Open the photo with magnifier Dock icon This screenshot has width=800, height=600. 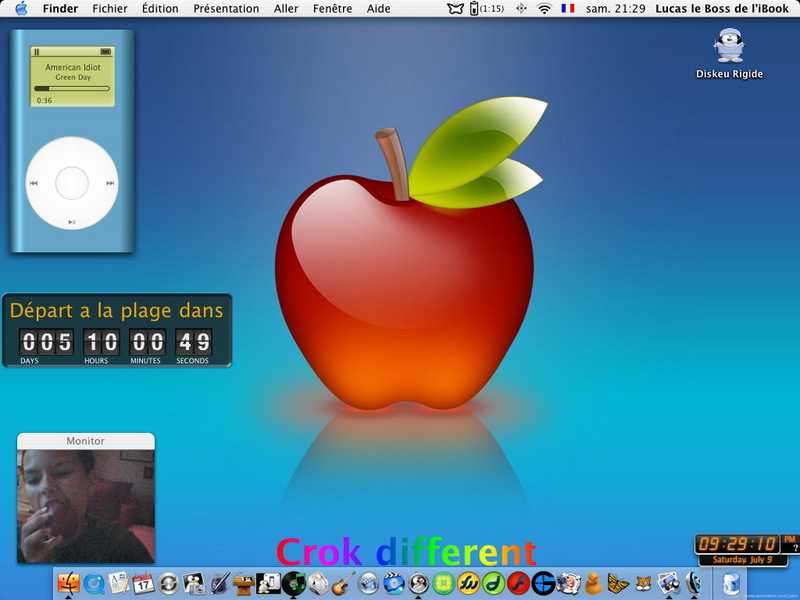(668, 583)
